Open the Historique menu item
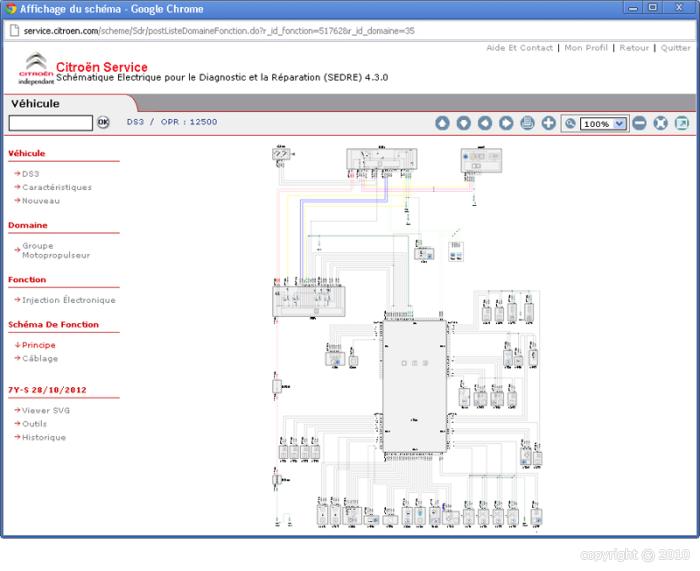 point(44,438)
